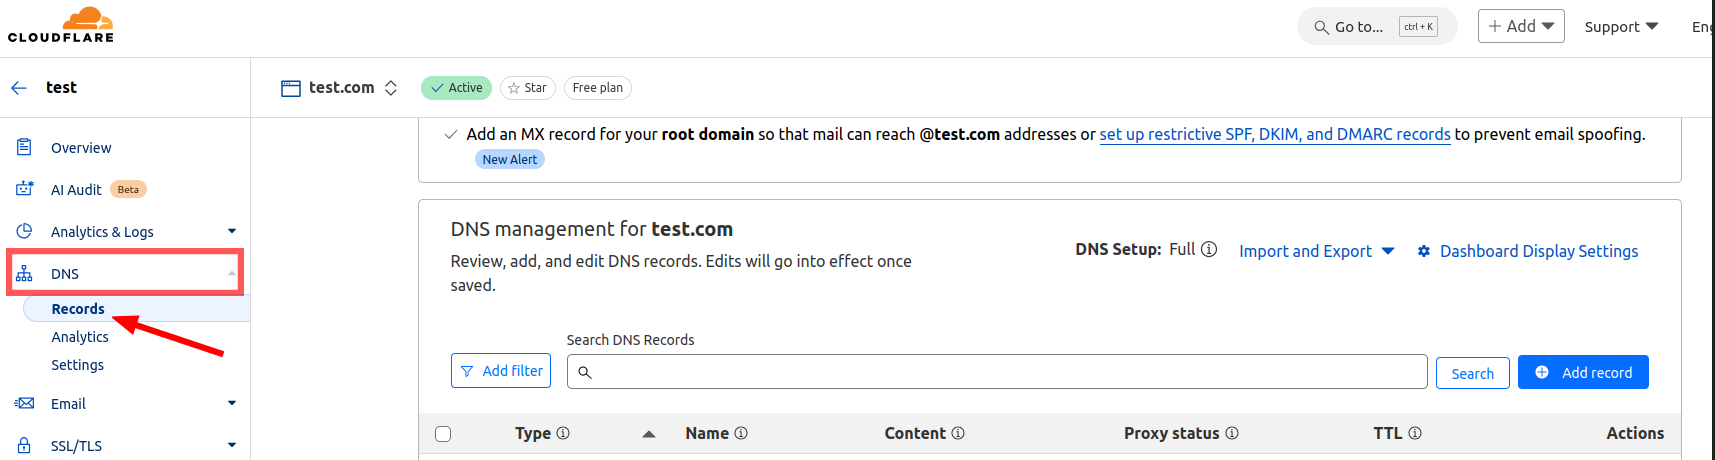Open the Add dropdown in header
The image size is (1715, 460).
pyautogui.click(x=1520, y=26)
